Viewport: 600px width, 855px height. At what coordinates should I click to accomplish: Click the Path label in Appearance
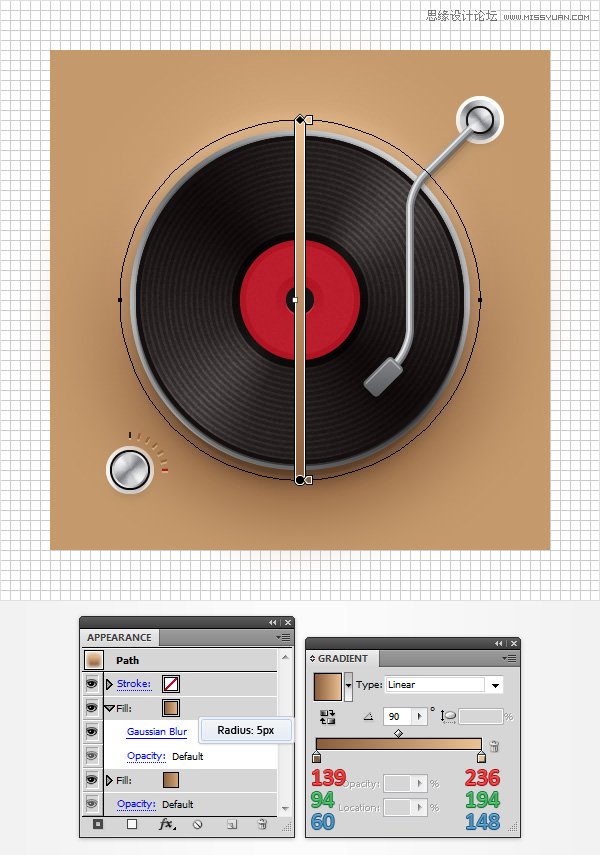coord(128,660)
